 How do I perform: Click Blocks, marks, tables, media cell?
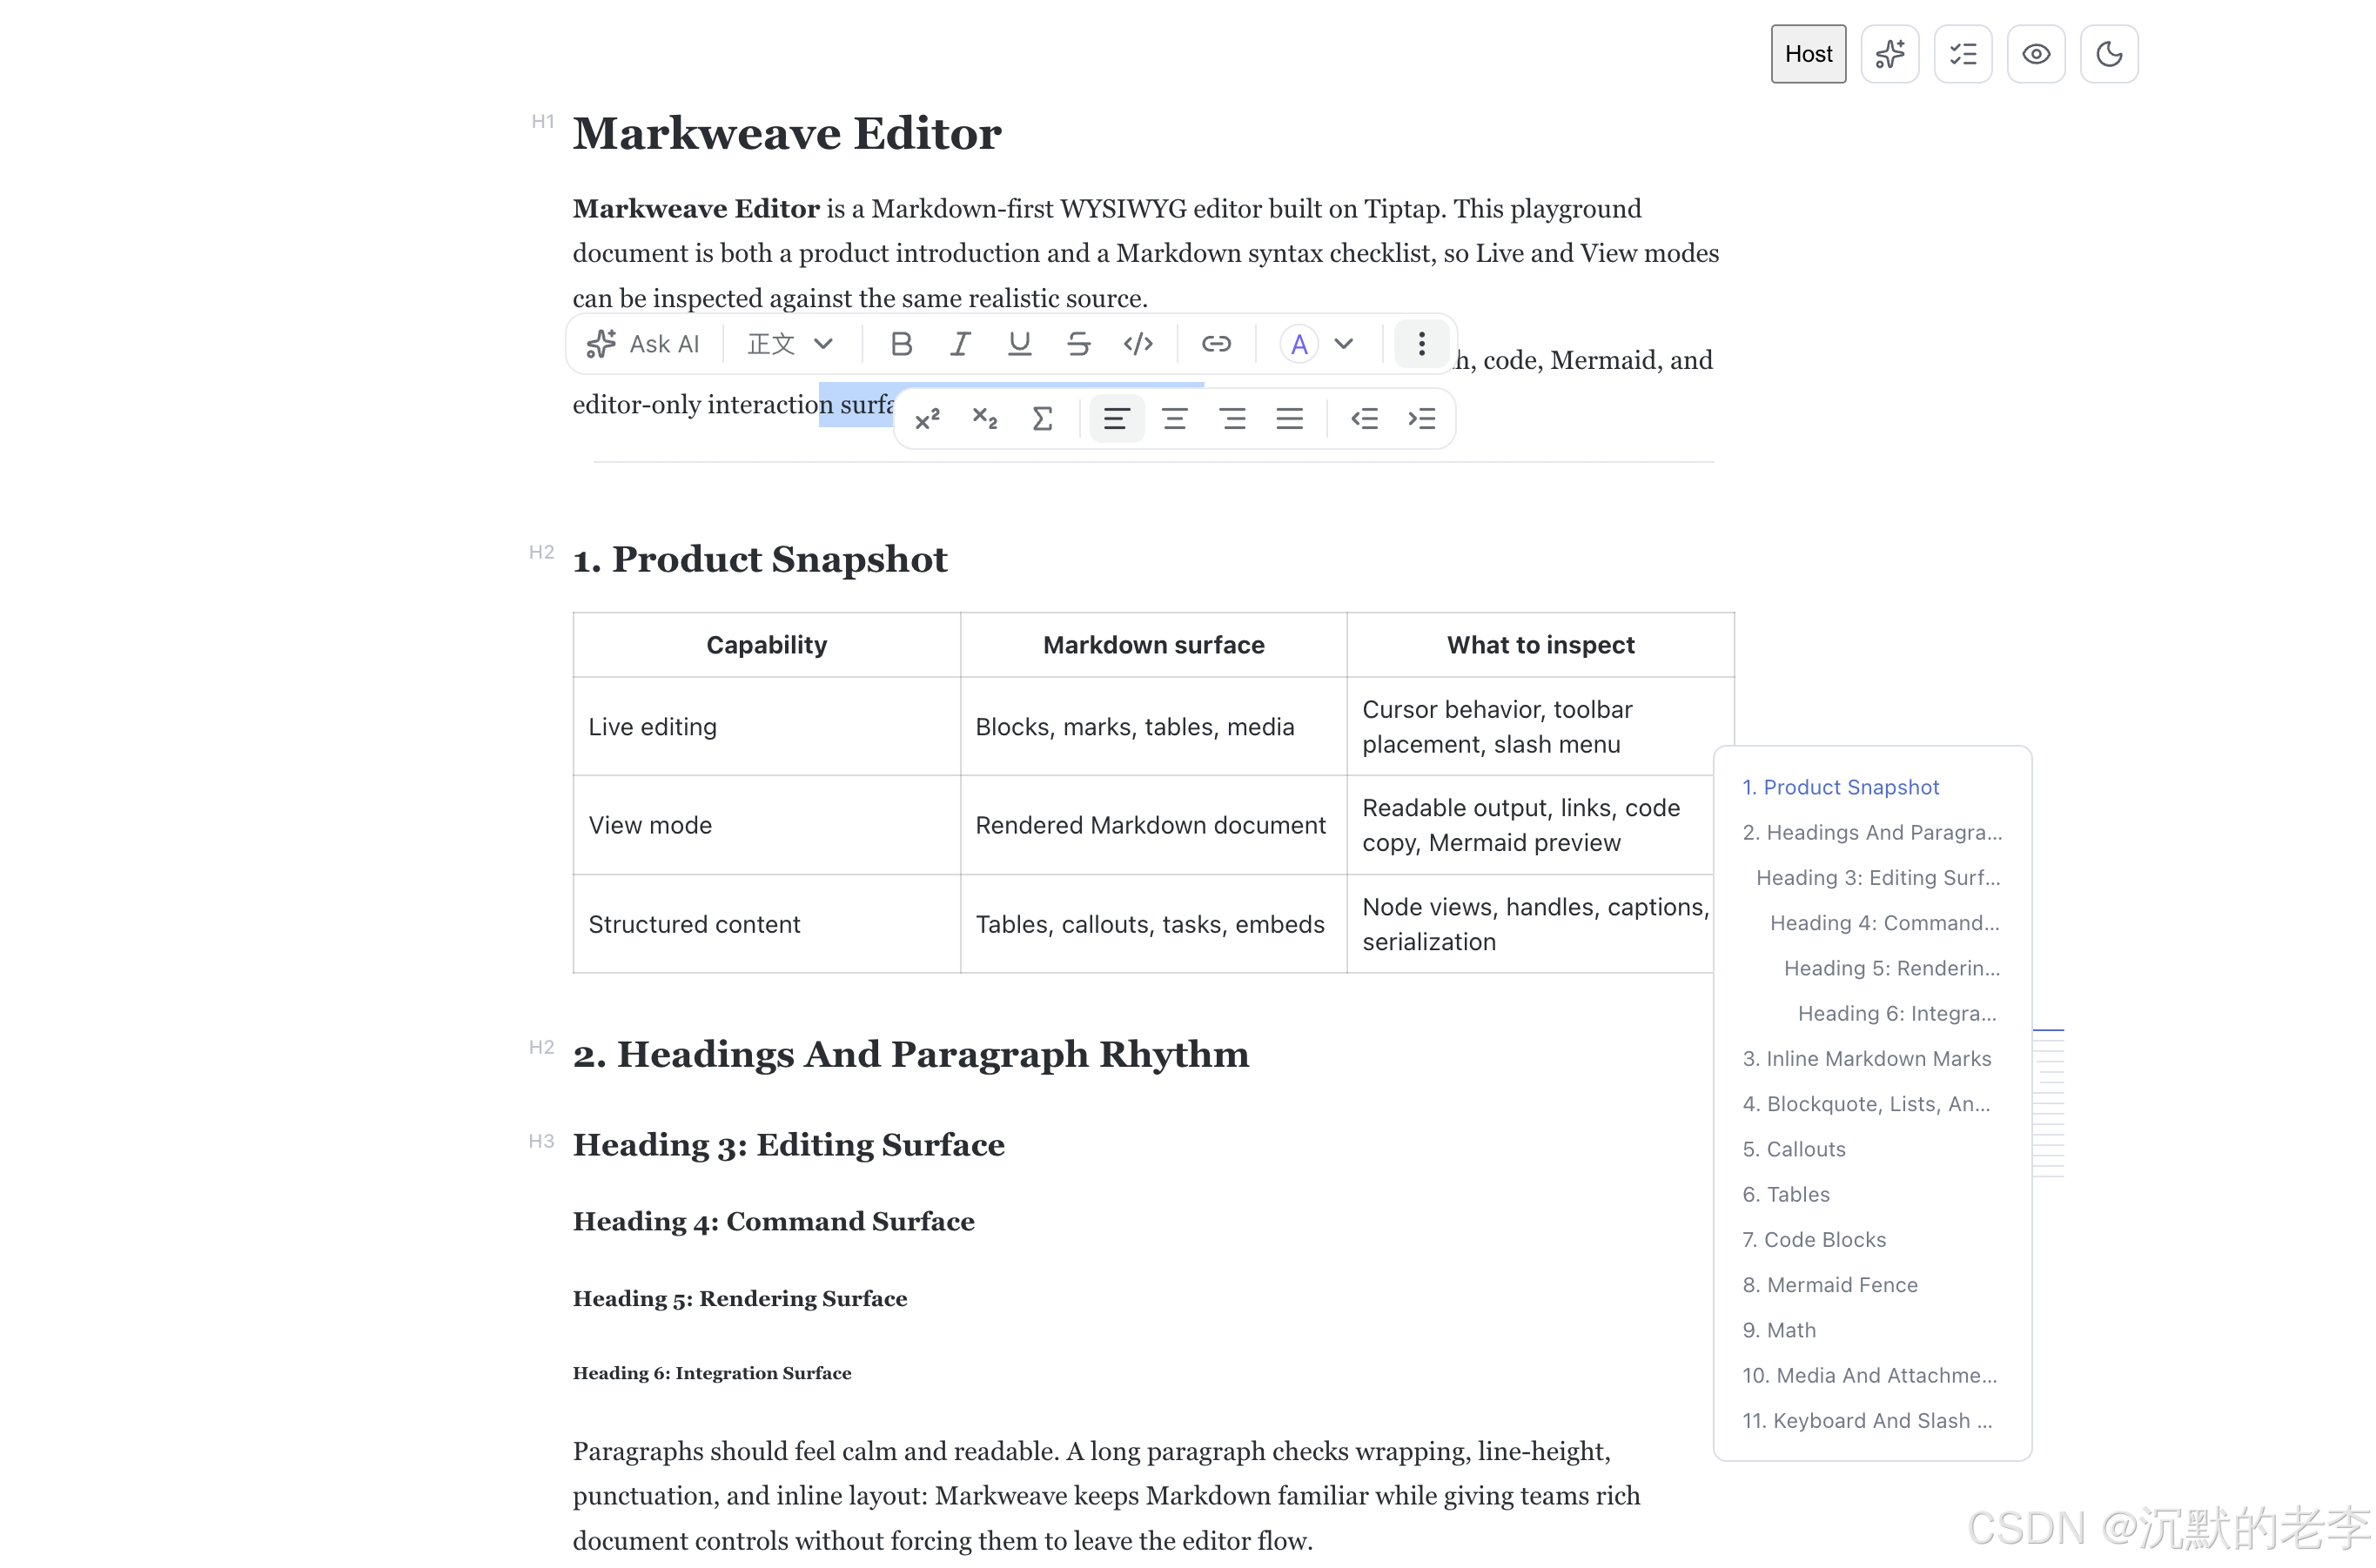[x=1154, y=727]
